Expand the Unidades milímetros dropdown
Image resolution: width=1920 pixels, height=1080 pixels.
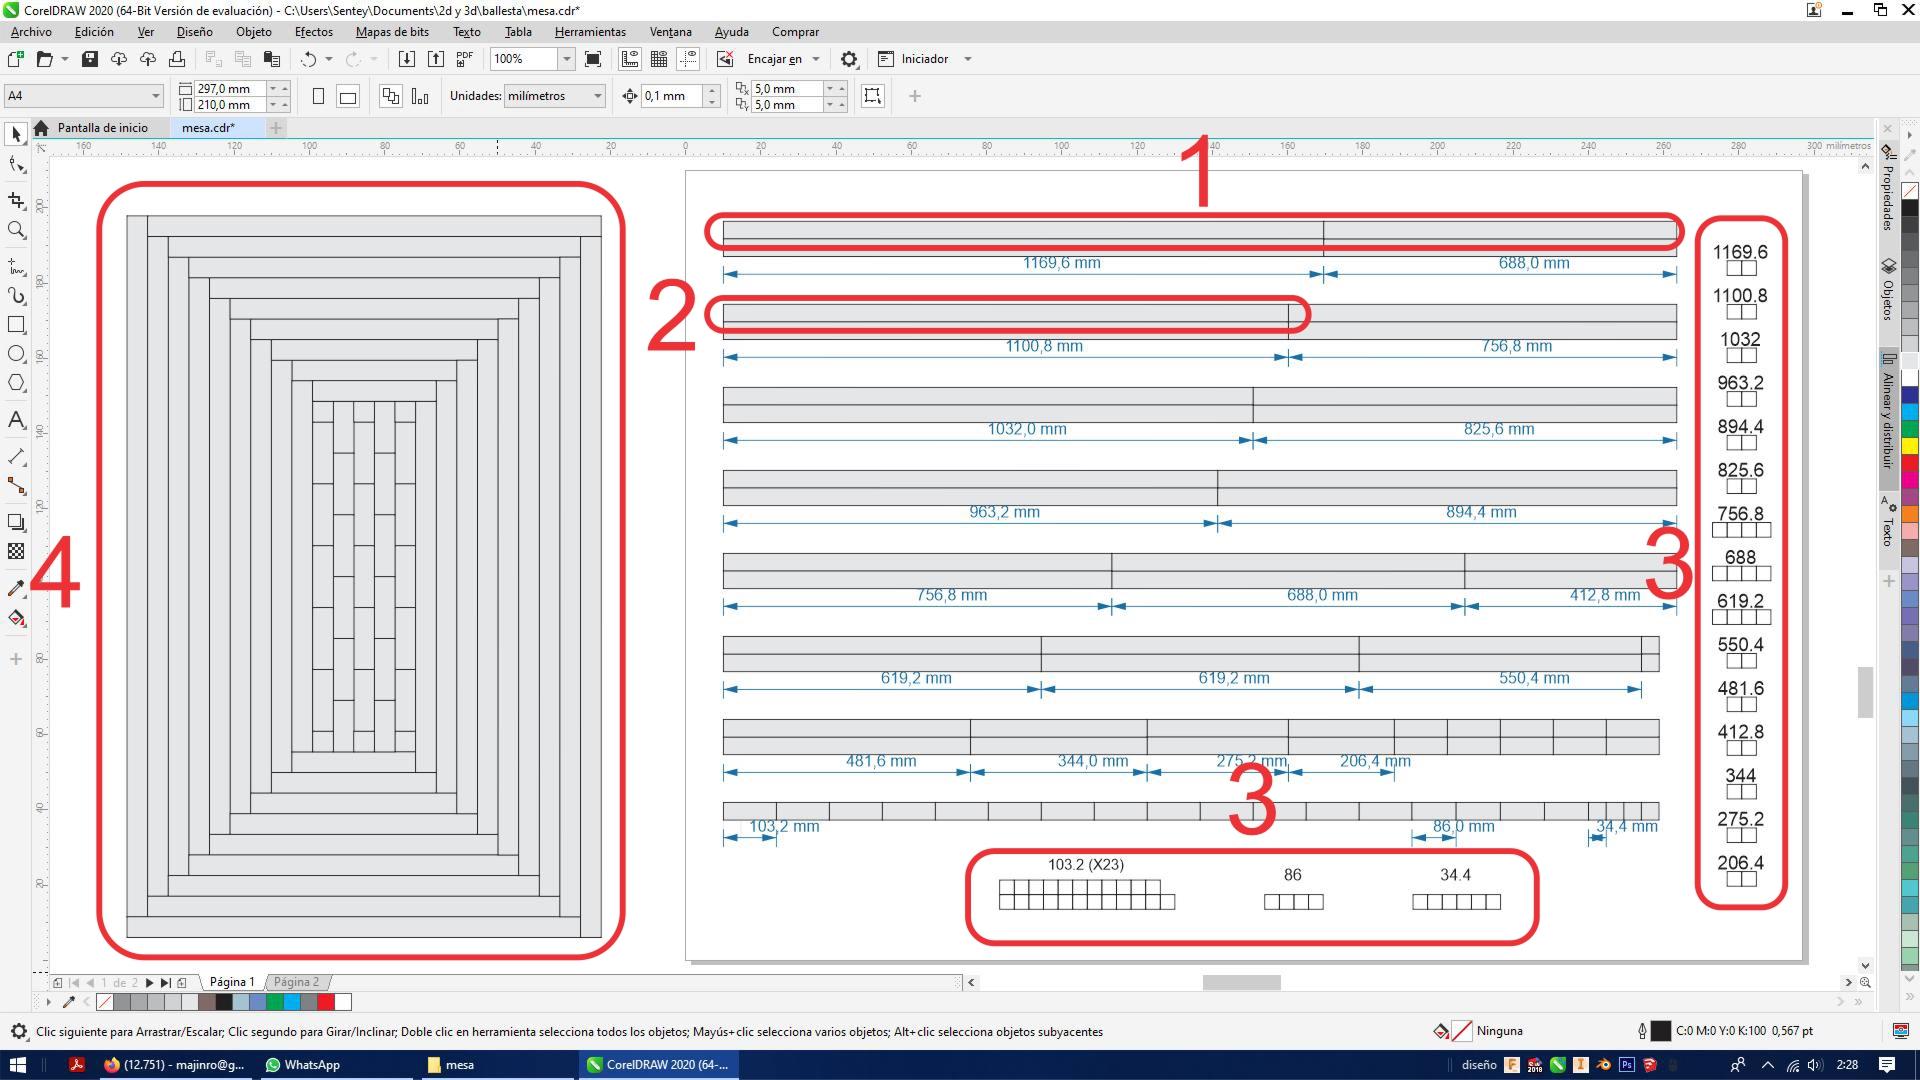point(597,96)
